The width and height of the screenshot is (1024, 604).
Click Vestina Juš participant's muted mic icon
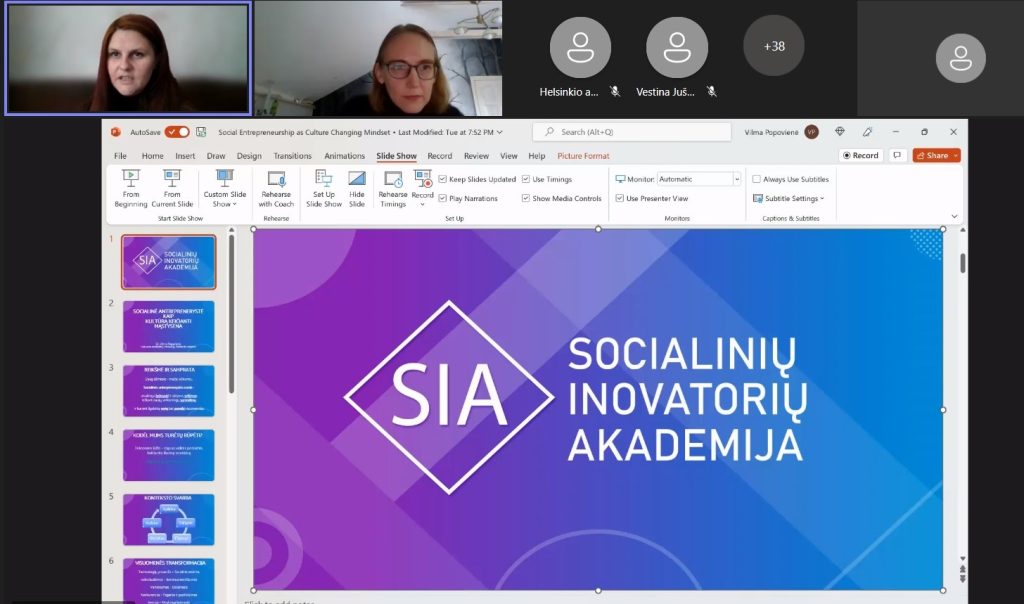click(x=712, y=91)
